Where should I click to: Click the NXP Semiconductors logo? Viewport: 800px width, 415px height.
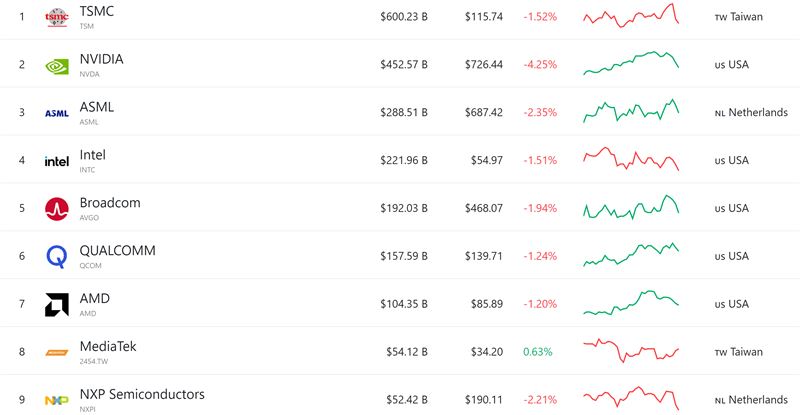(57, 400)
